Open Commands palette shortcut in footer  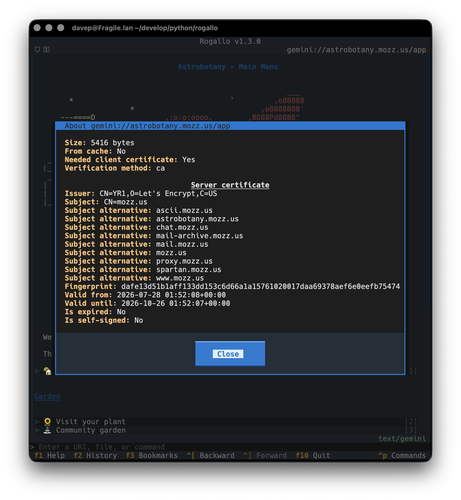coord(402,455)
